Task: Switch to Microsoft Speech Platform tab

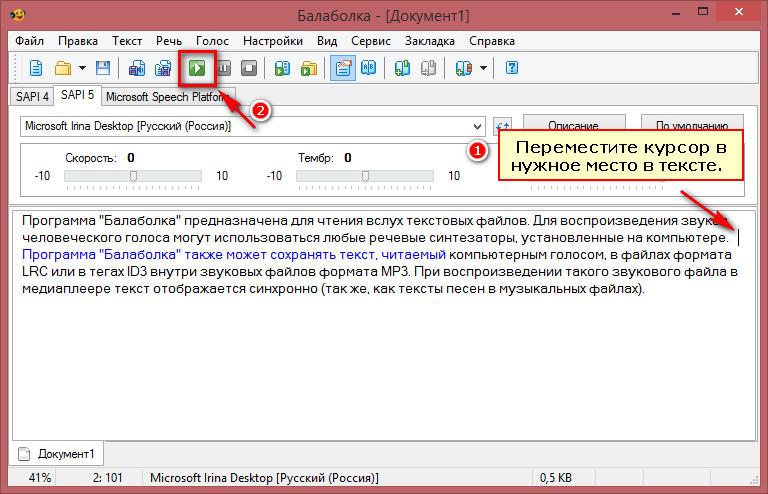Action: coord(166,96)
